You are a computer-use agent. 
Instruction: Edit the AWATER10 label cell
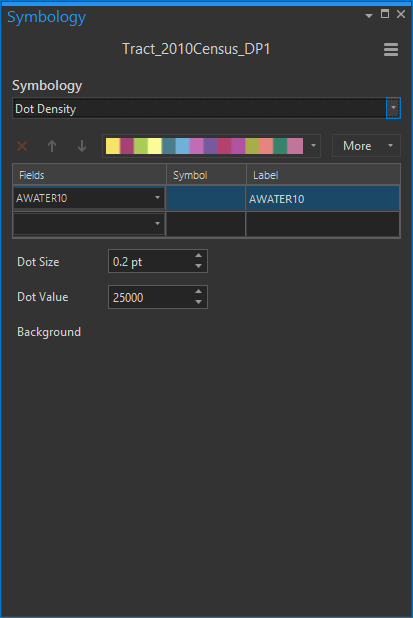(323, 198)
